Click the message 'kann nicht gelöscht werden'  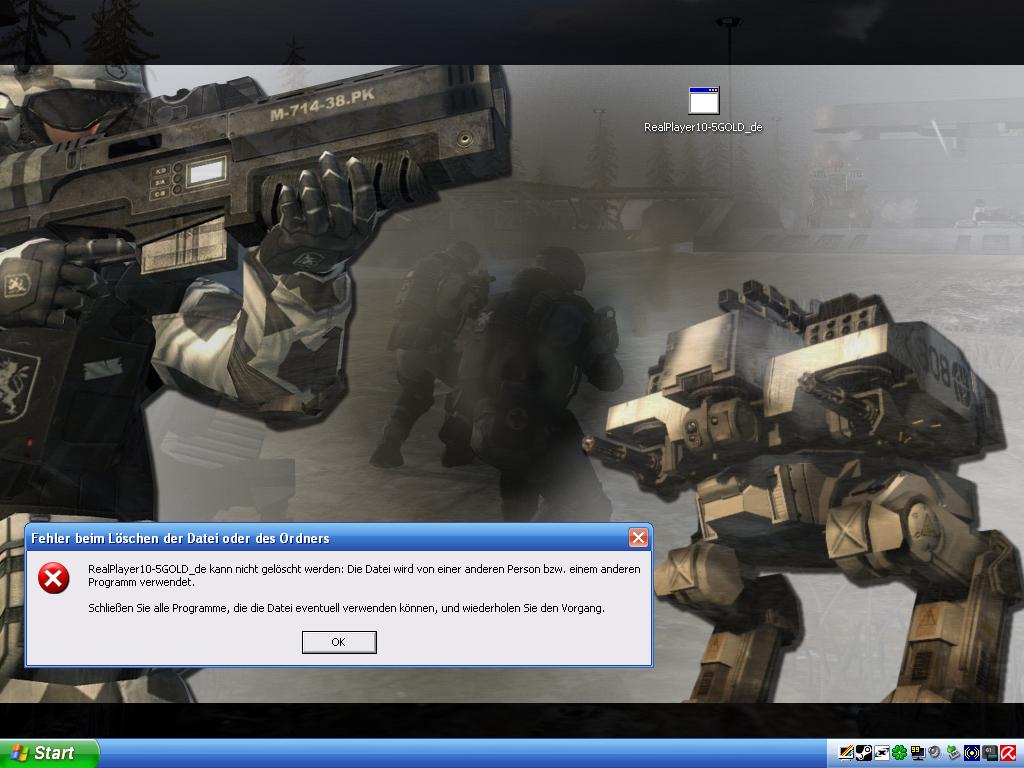pyautogui.click(x=276, y=569)
